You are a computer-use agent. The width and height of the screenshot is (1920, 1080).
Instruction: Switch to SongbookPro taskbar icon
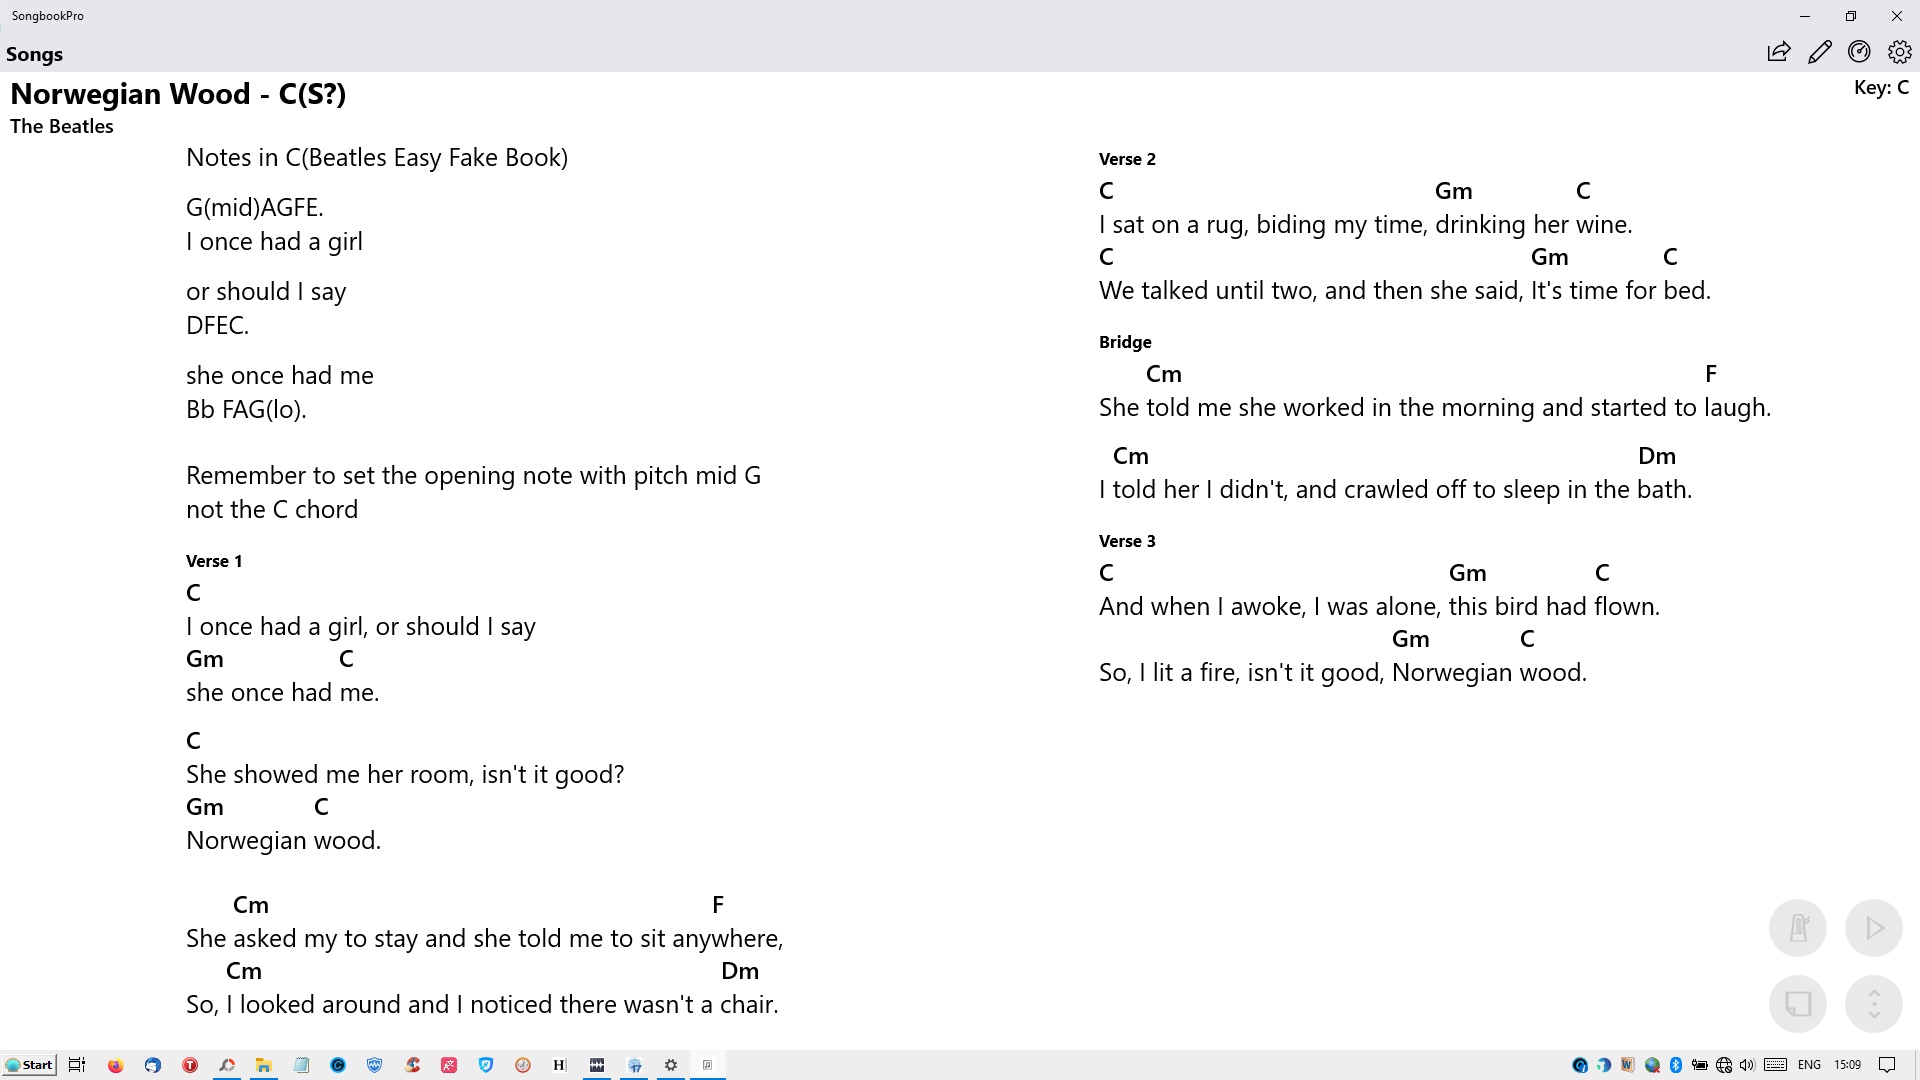tap(708, 1065)
